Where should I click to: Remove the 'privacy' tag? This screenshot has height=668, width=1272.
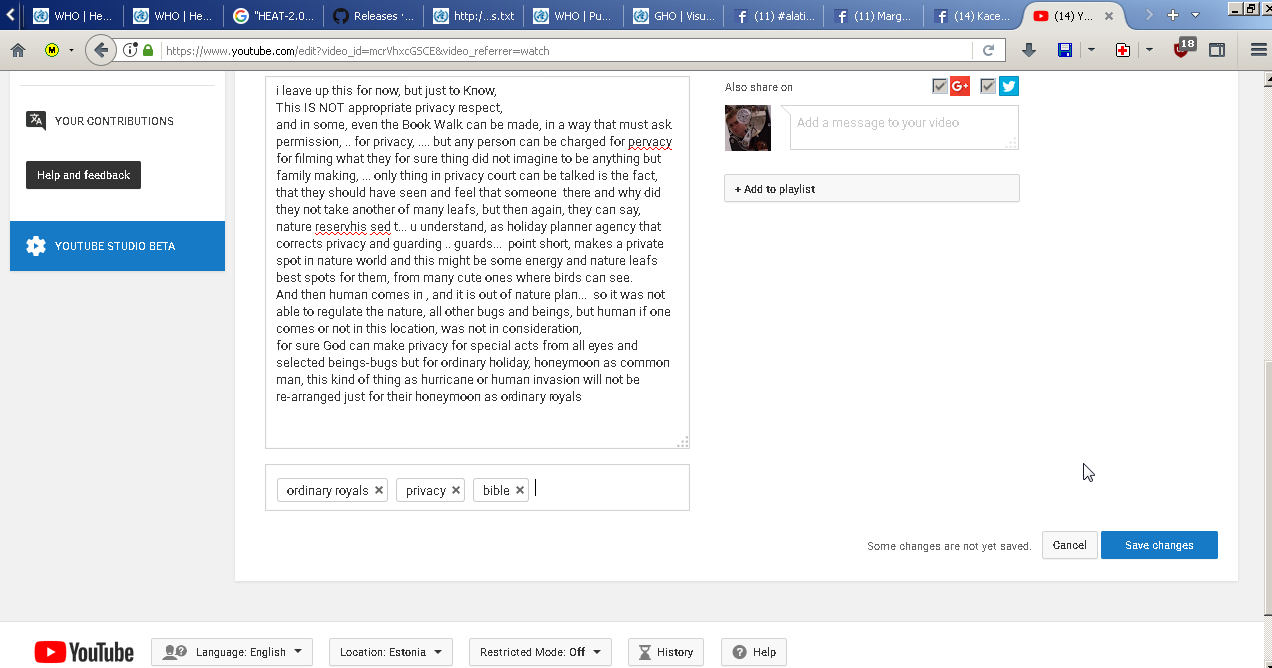[456, 490]
